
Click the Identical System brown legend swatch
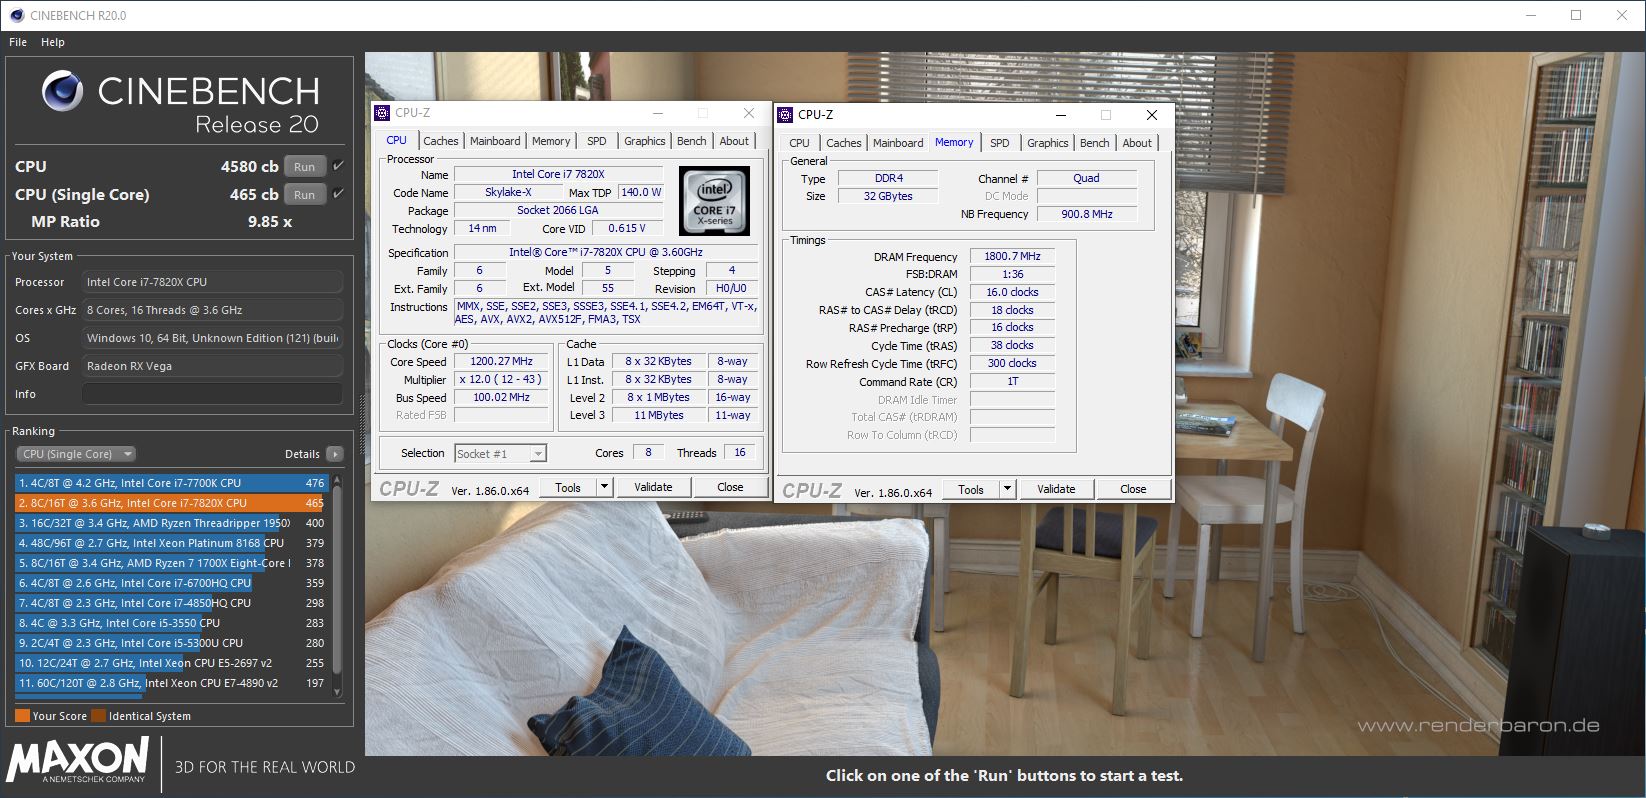click(x=98, y=716)
